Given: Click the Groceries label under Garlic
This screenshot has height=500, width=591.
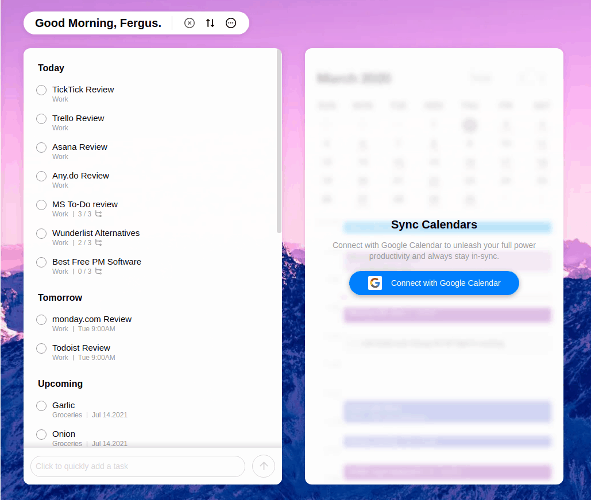Looking at the screenshot, I should pos(67,415).
